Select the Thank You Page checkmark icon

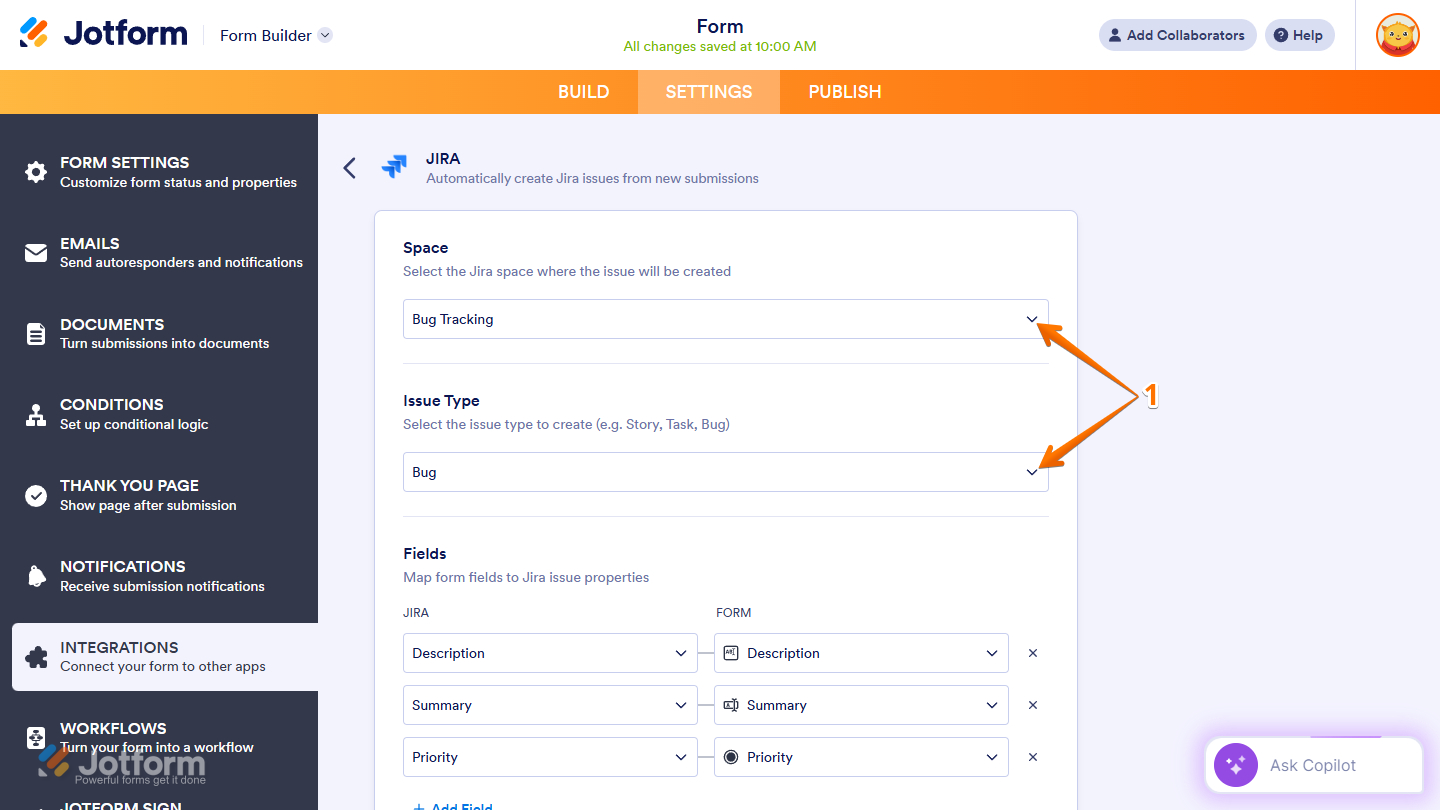pyautogui.click(x=36, y=494)
